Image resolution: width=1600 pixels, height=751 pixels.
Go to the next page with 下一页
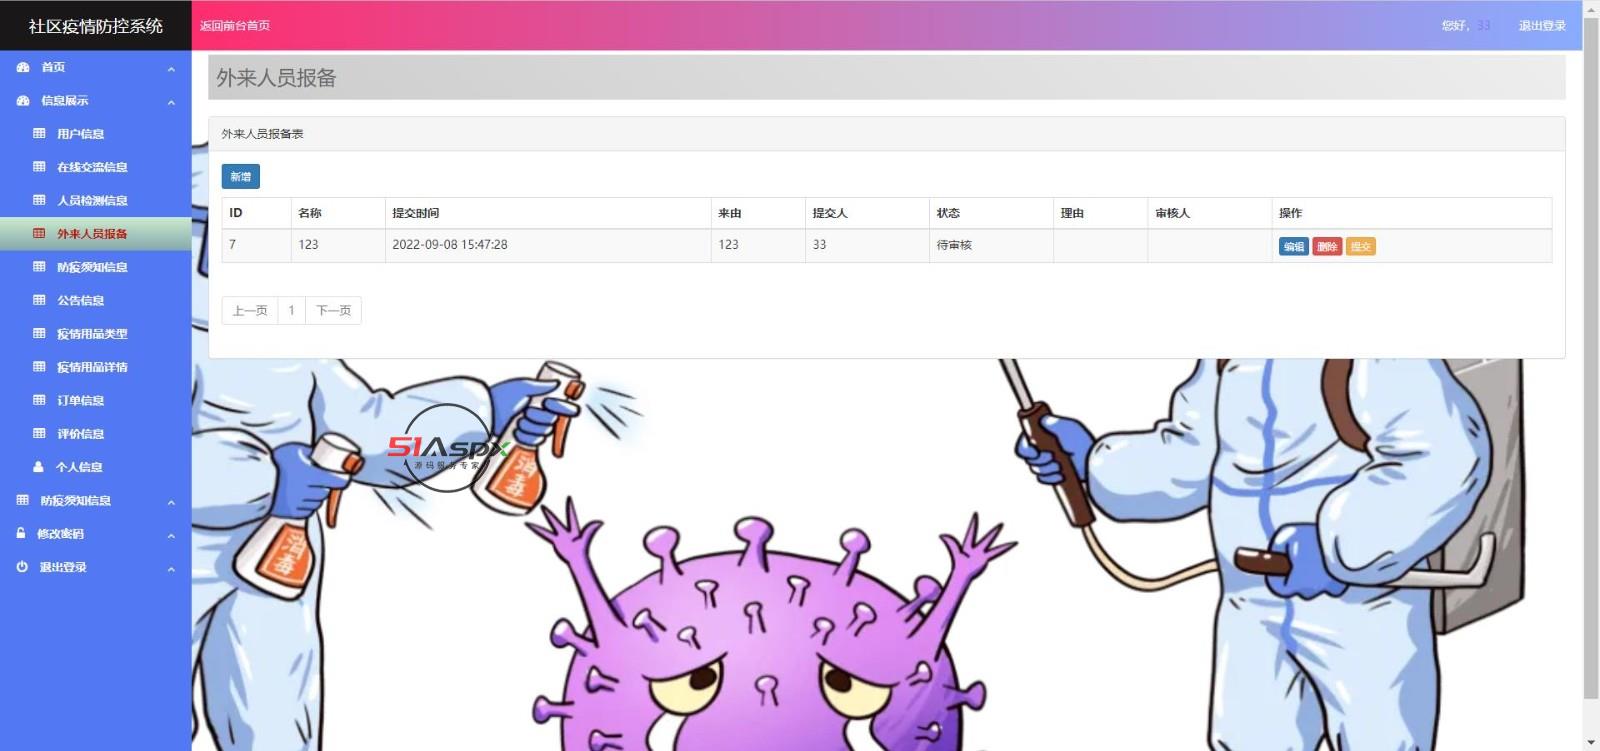point(333,310)
